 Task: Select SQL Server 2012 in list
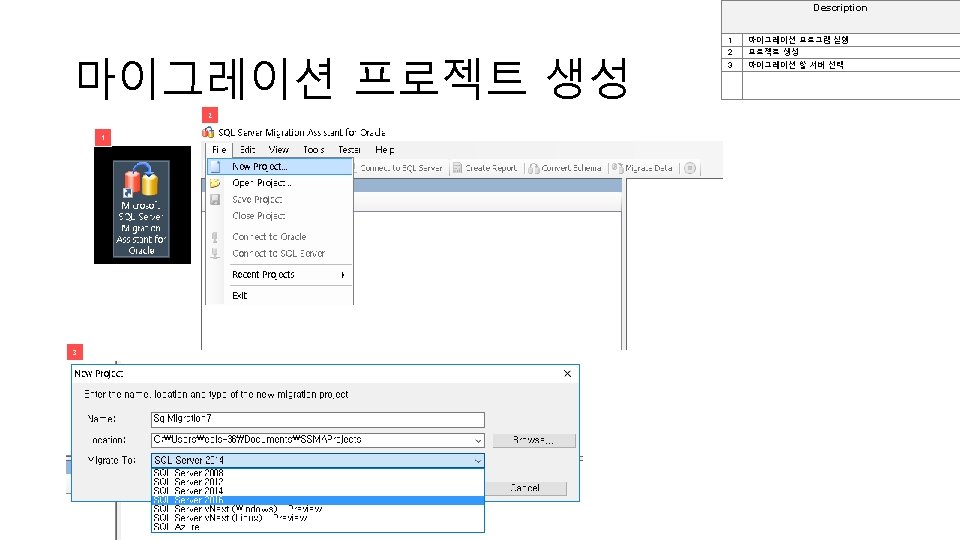318,482
